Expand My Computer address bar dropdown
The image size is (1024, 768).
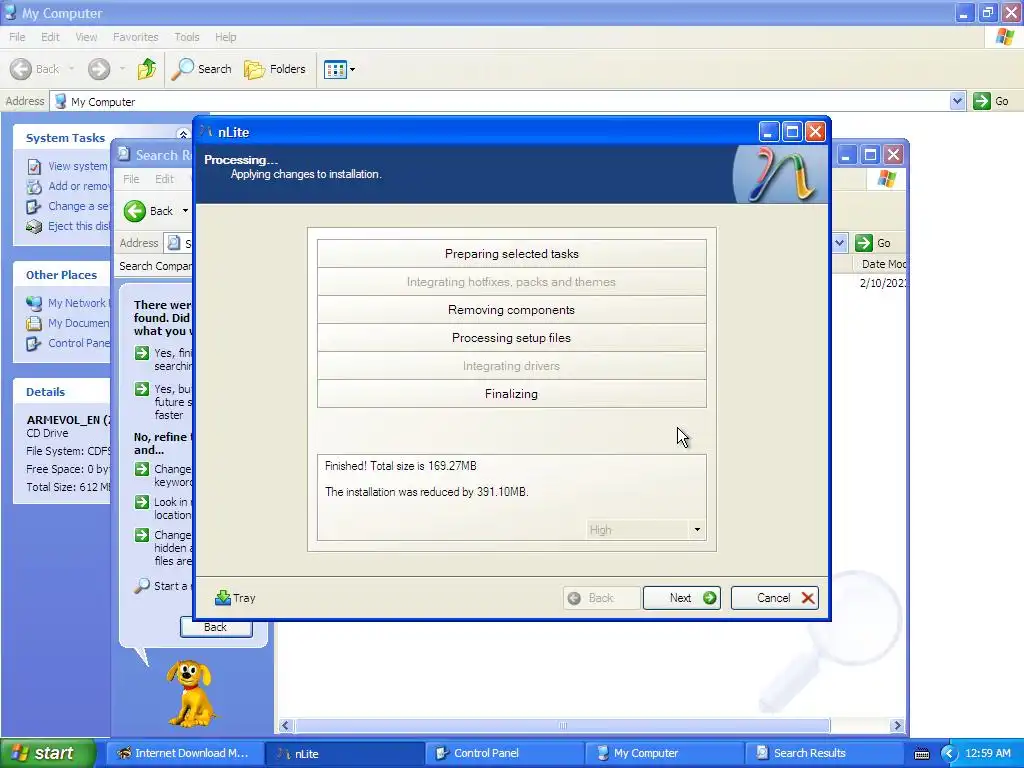point(957,101)
